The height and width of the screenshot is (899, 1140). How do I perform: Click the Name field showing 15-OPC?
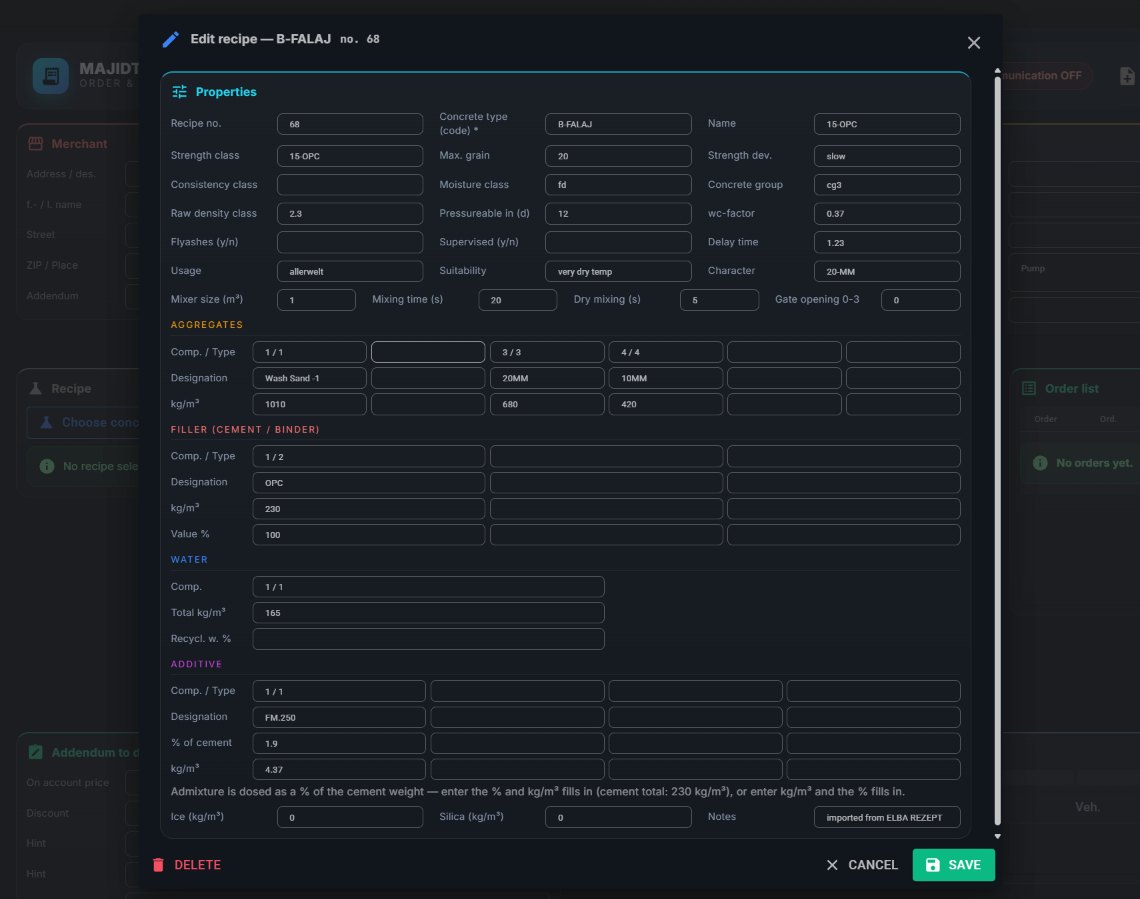(x=887, y=124)
